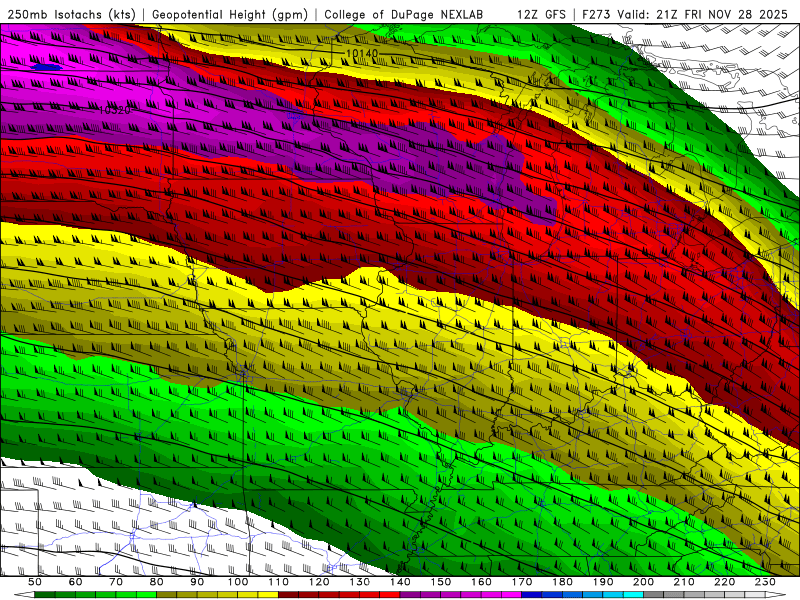The width and height of the screenshot is (800, 600).
Task: Click the '70' value on the color scale
Action: (116, 582)
